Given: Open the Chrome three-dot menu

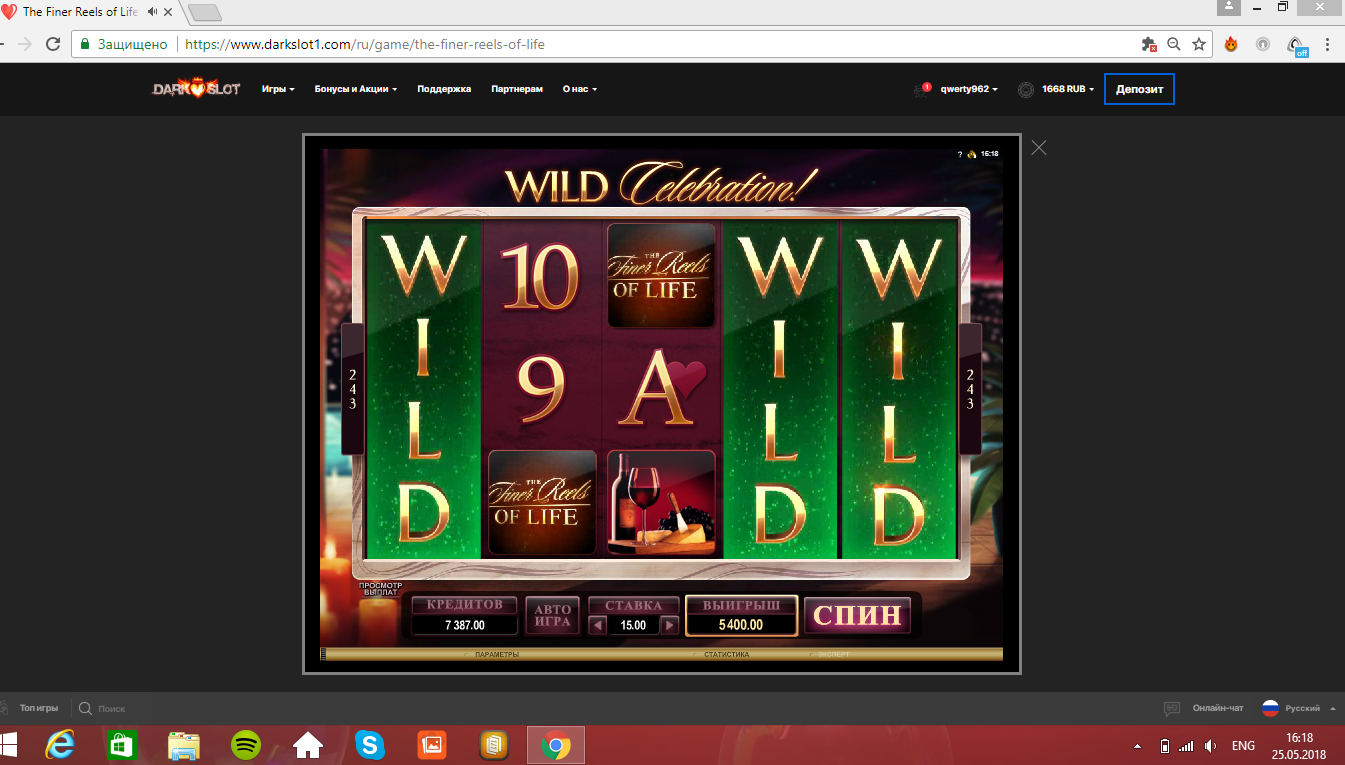Looking at the screenshot, I should 1328,44.
